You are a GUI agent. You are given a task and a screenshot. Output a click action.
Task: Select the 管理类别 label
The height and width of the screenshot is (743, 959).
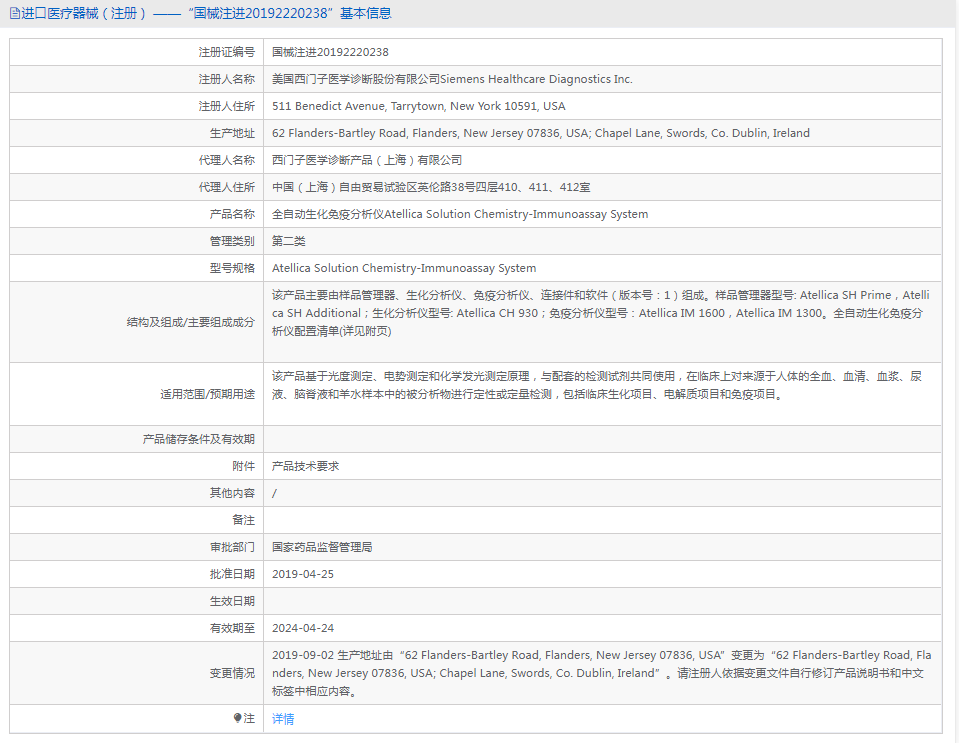tap(232, 240)
